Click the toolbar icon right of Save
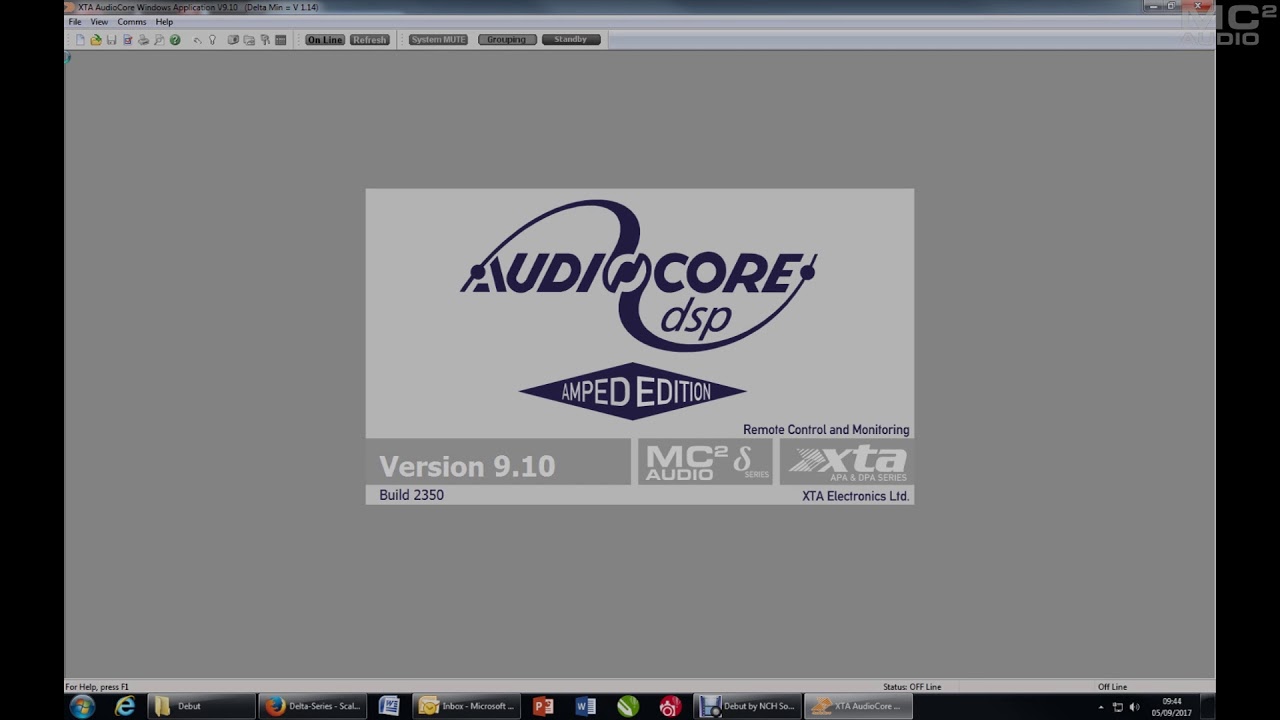The height and width of the screenshot is (720, 1280). (x=127, y=40)
